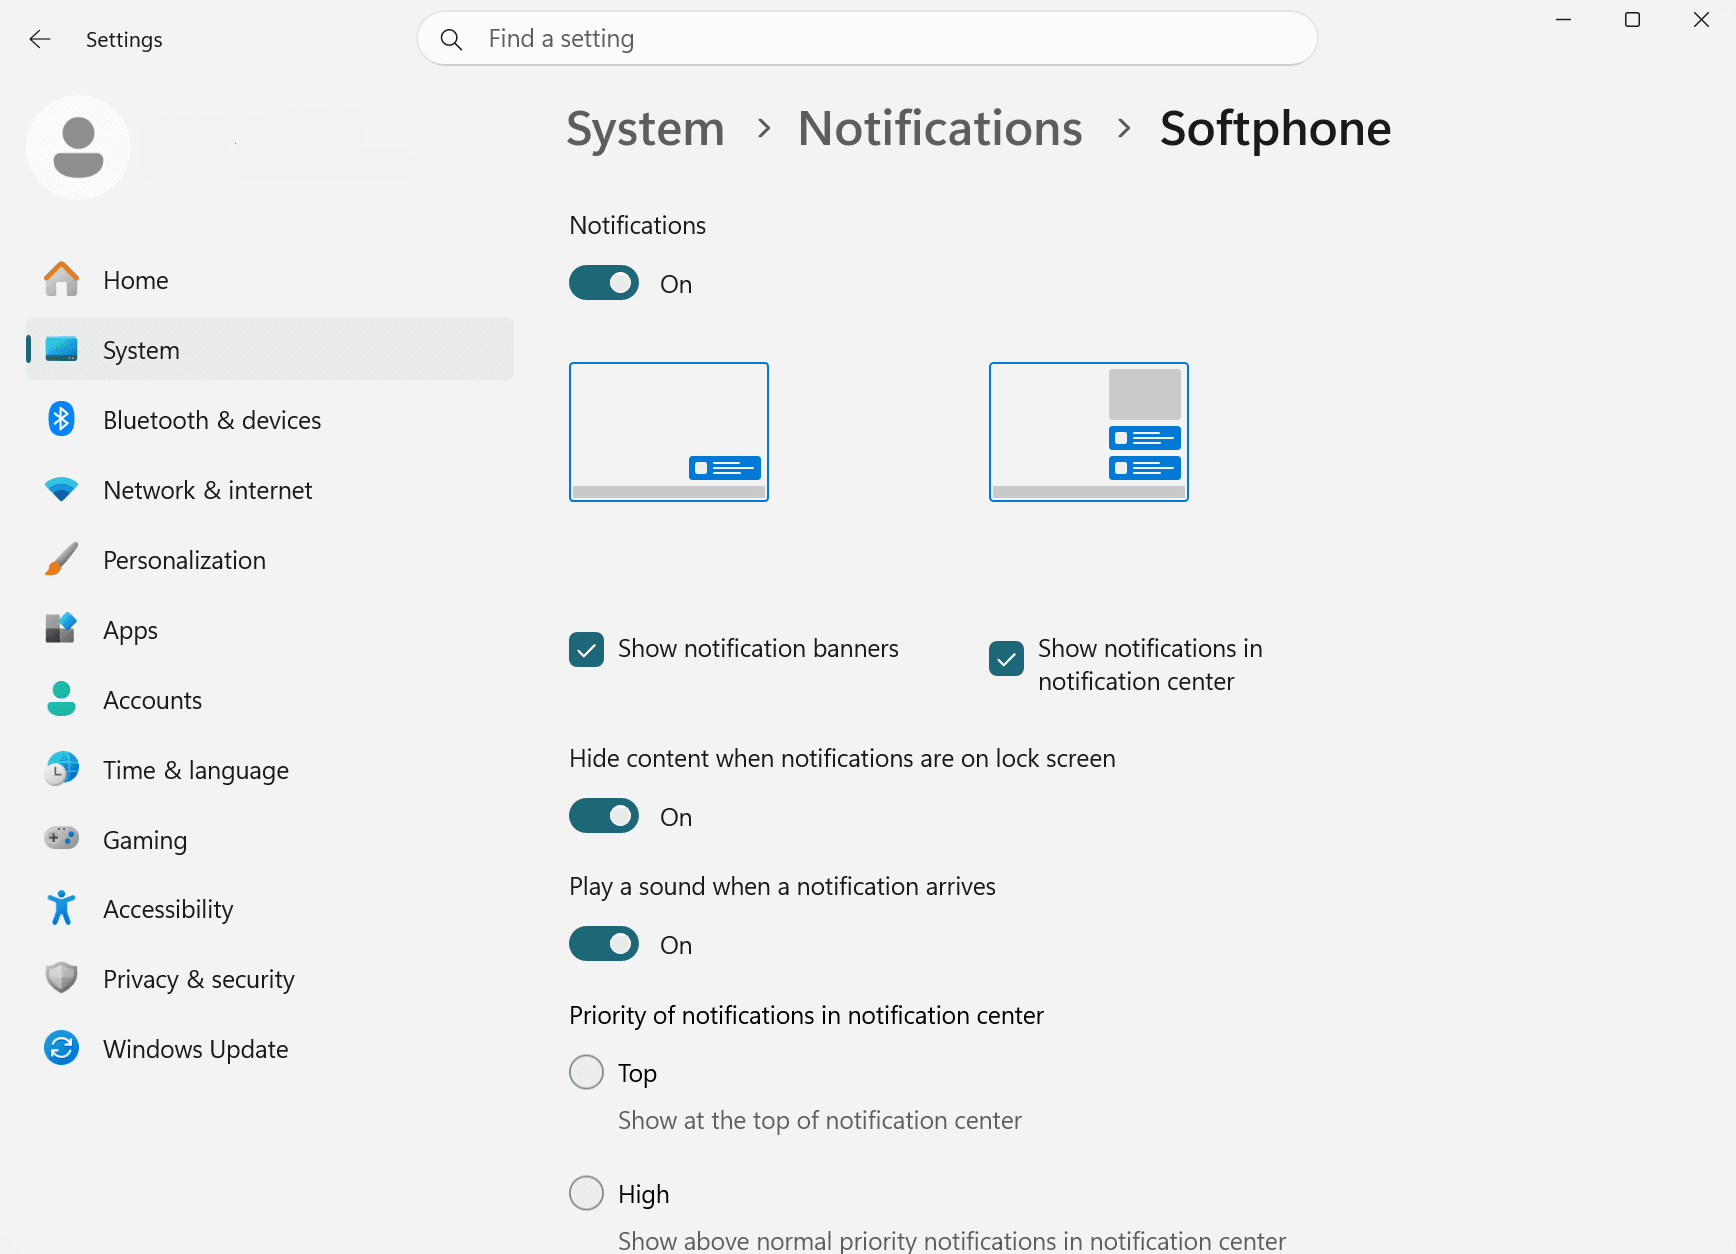Minimize the Settings window
Viewport: 1736px width, 1254px height.
[x=1564, y=20]
